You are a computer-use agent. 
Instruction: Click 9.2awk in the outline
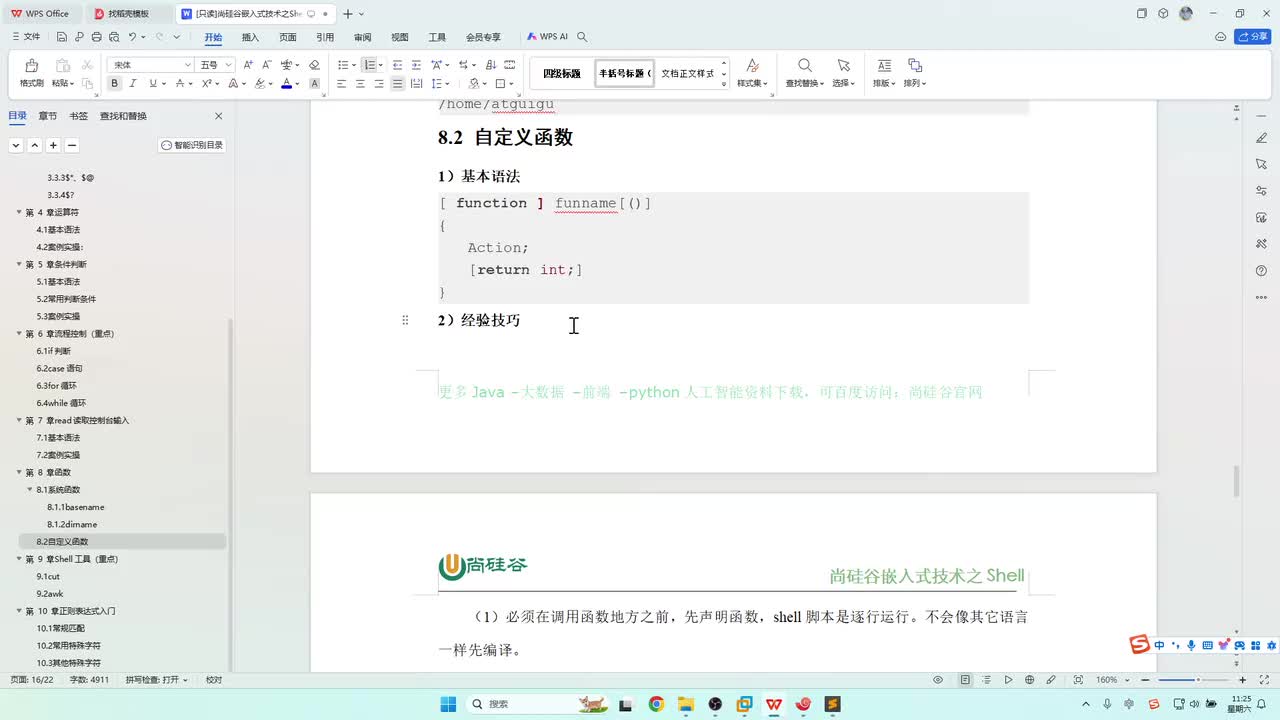(50, 594)
